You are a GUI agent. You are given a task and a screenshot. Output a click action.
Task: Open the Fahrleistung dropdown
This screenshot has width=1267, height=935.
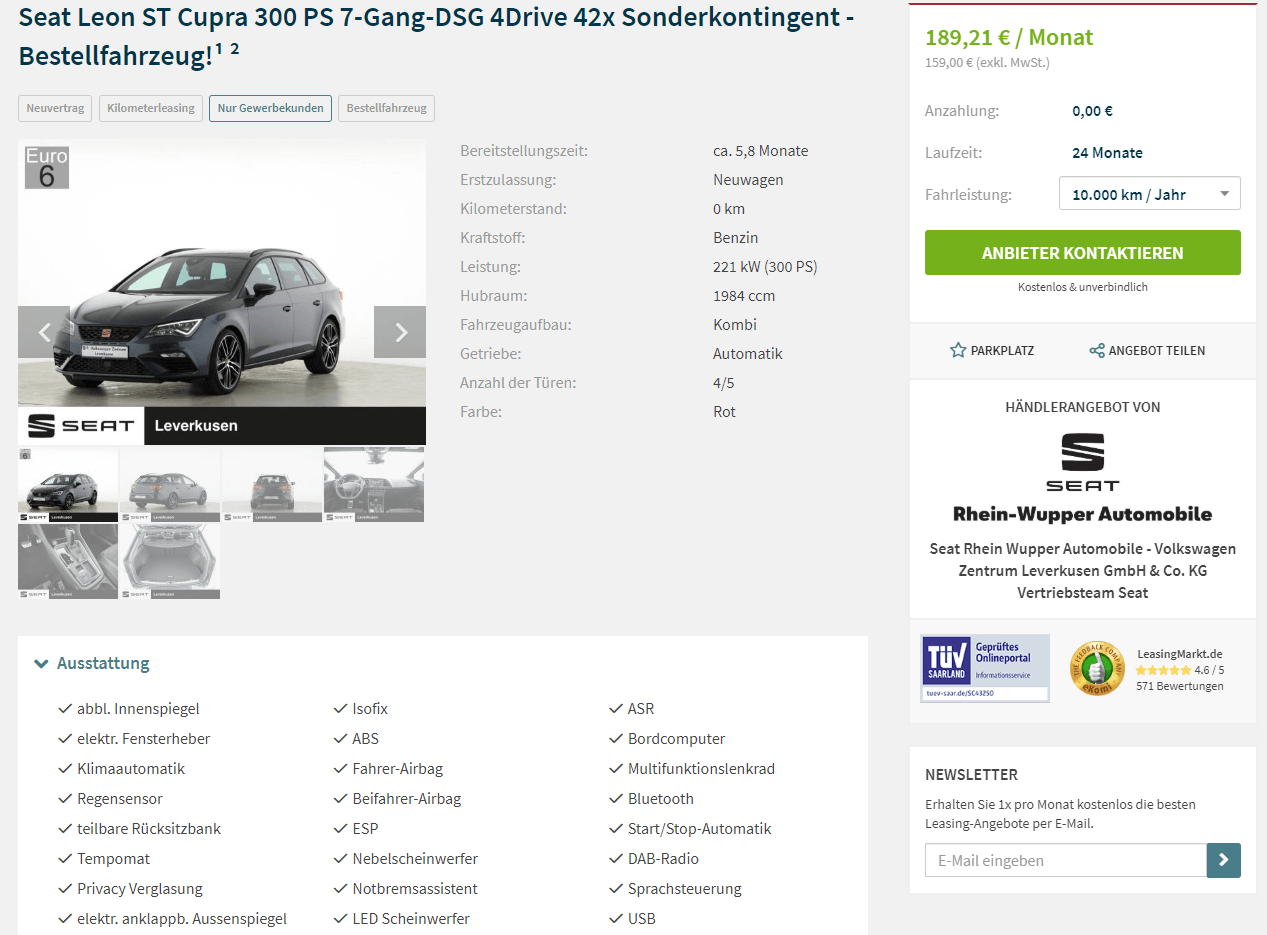click(x=1150, y=194)
